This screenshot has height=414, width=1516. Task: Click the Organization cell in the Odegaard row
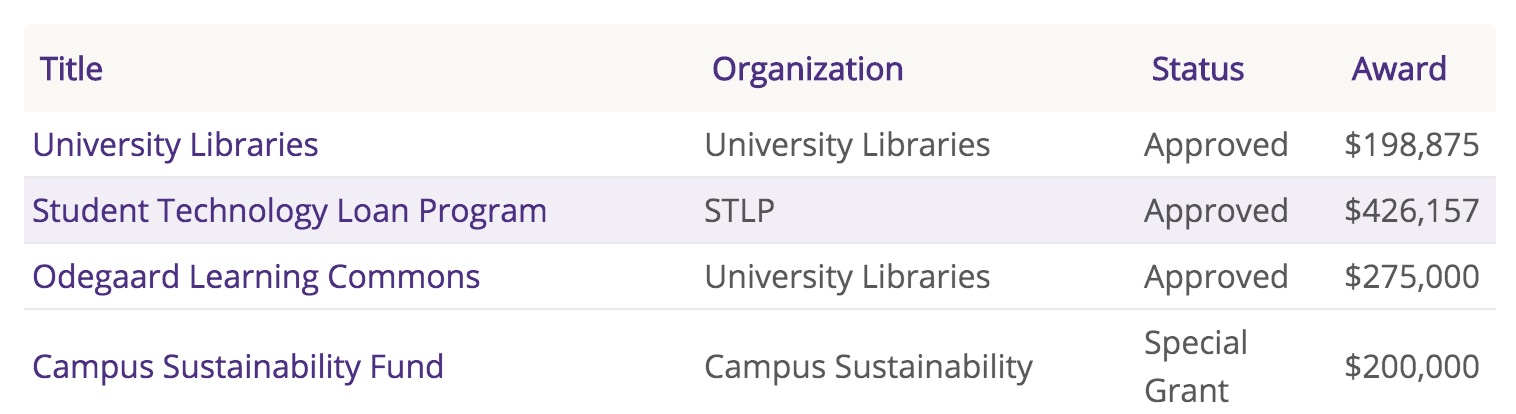[x=847, y=277]
